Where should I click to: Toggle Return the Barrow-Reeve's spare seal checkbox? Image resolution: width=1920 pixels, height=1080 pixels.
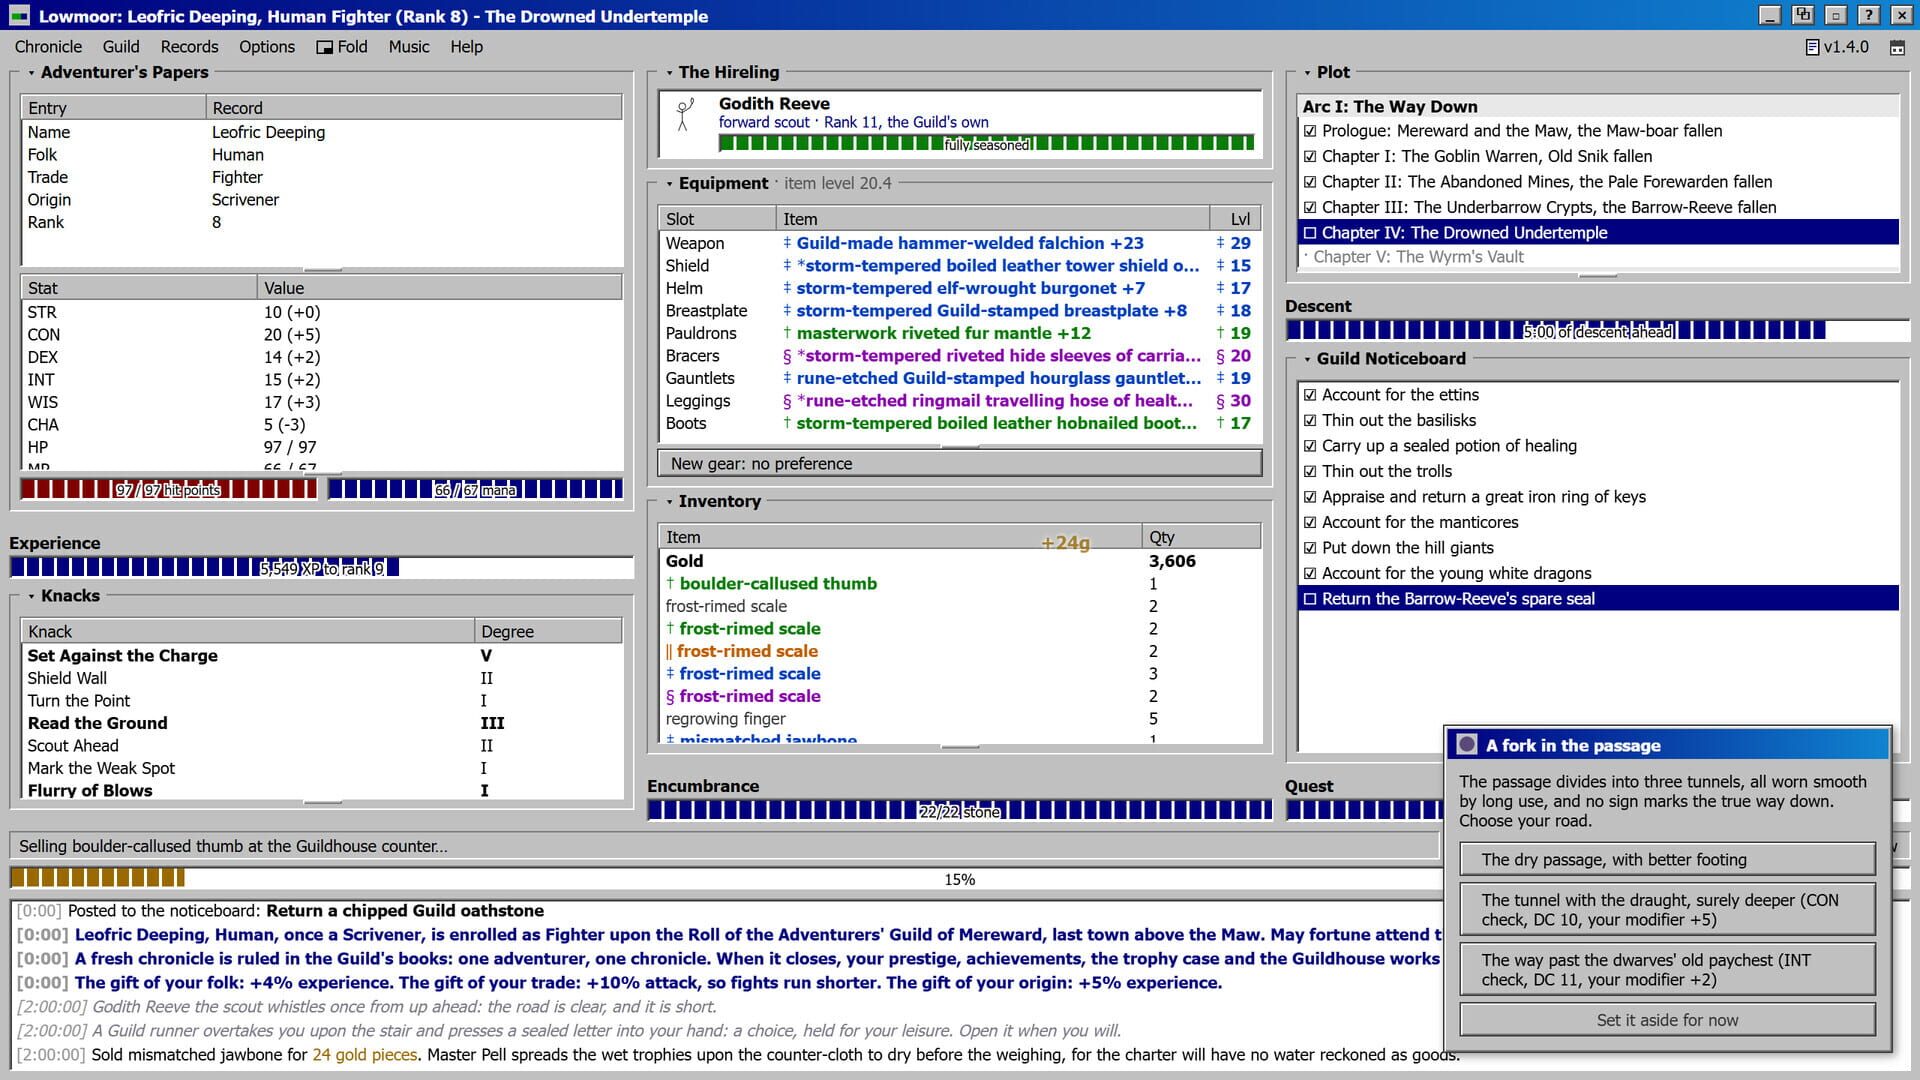coord(1310,599)
